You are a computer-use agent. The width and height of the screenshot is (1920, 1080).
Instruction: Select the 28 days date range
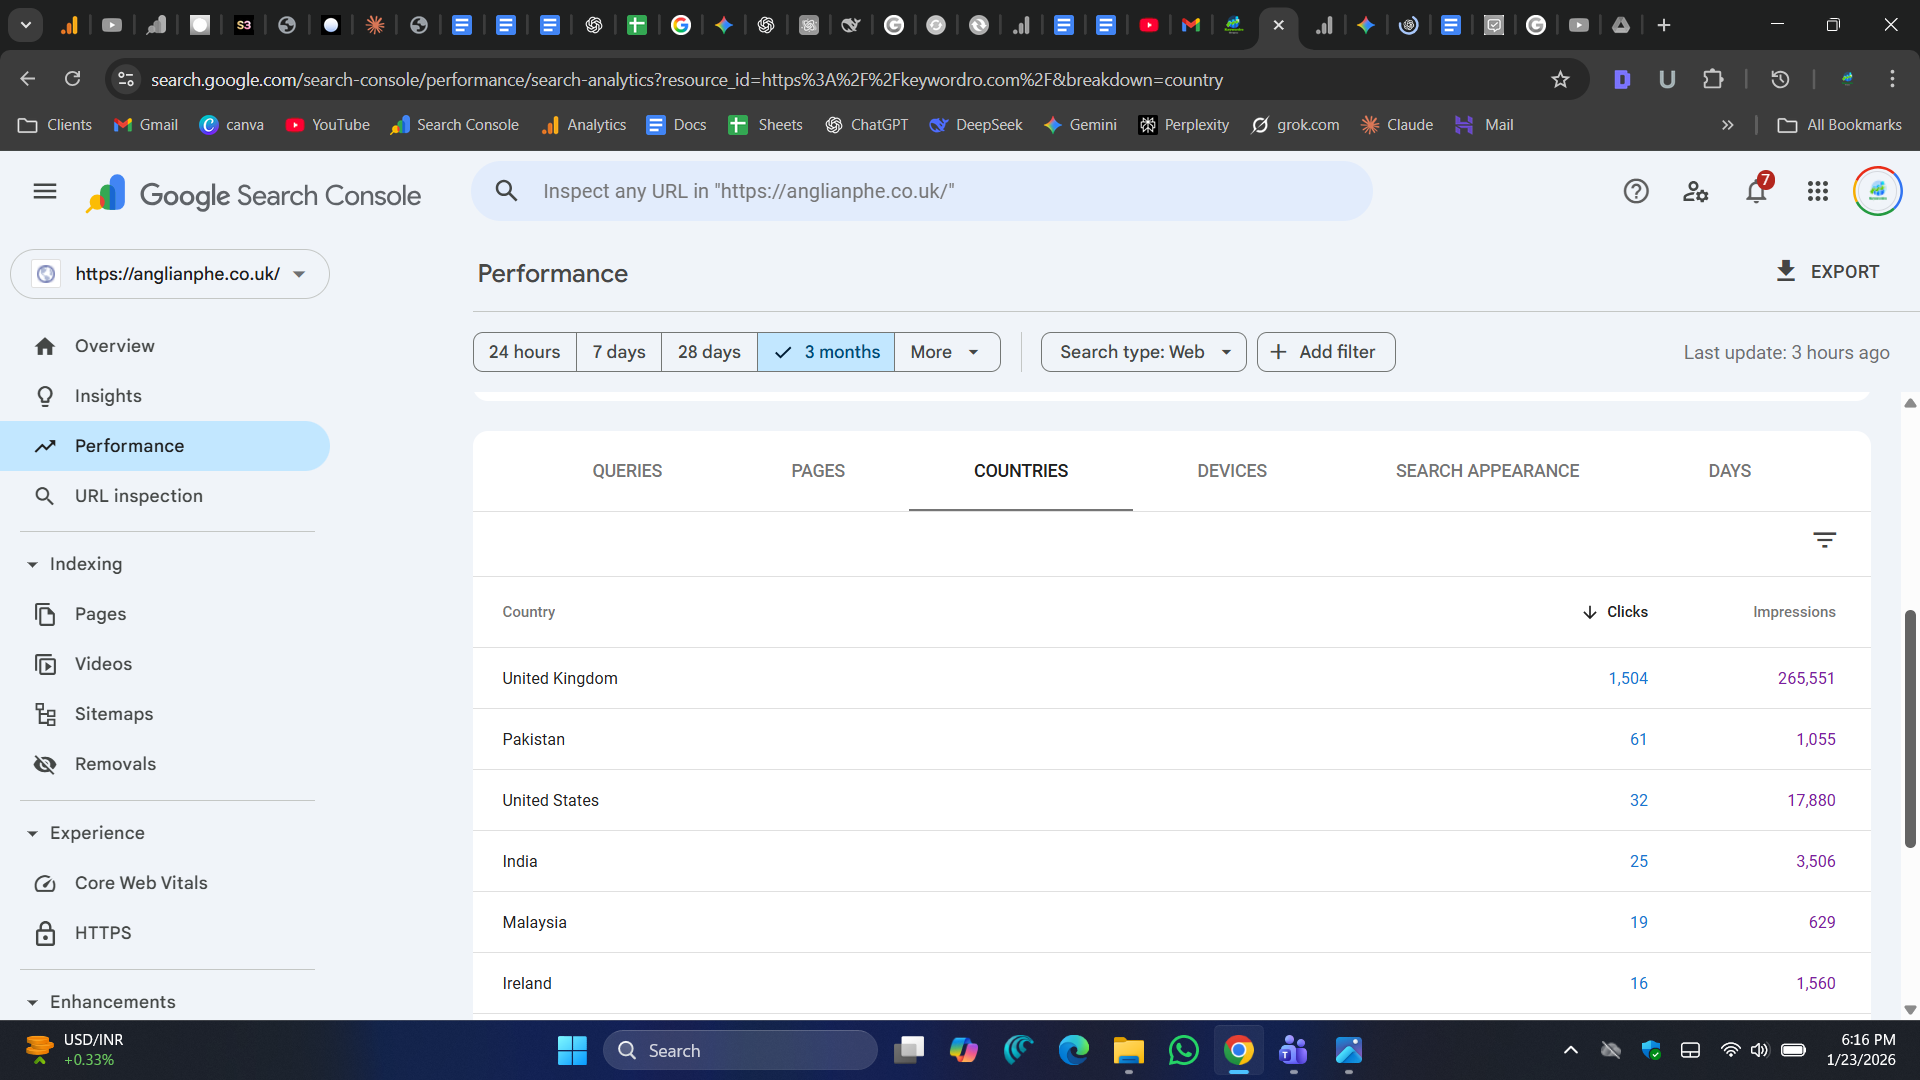[x=709, y=352]
